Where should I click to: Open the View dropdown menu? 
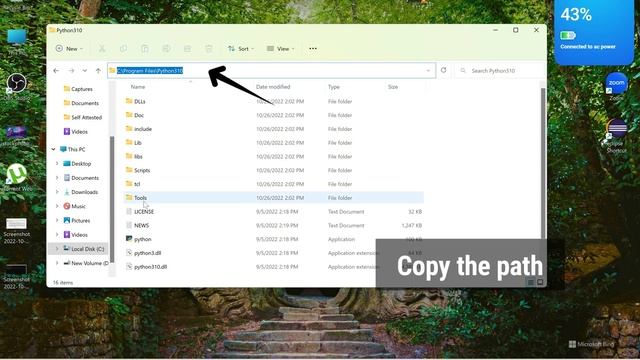coord(280,49)
